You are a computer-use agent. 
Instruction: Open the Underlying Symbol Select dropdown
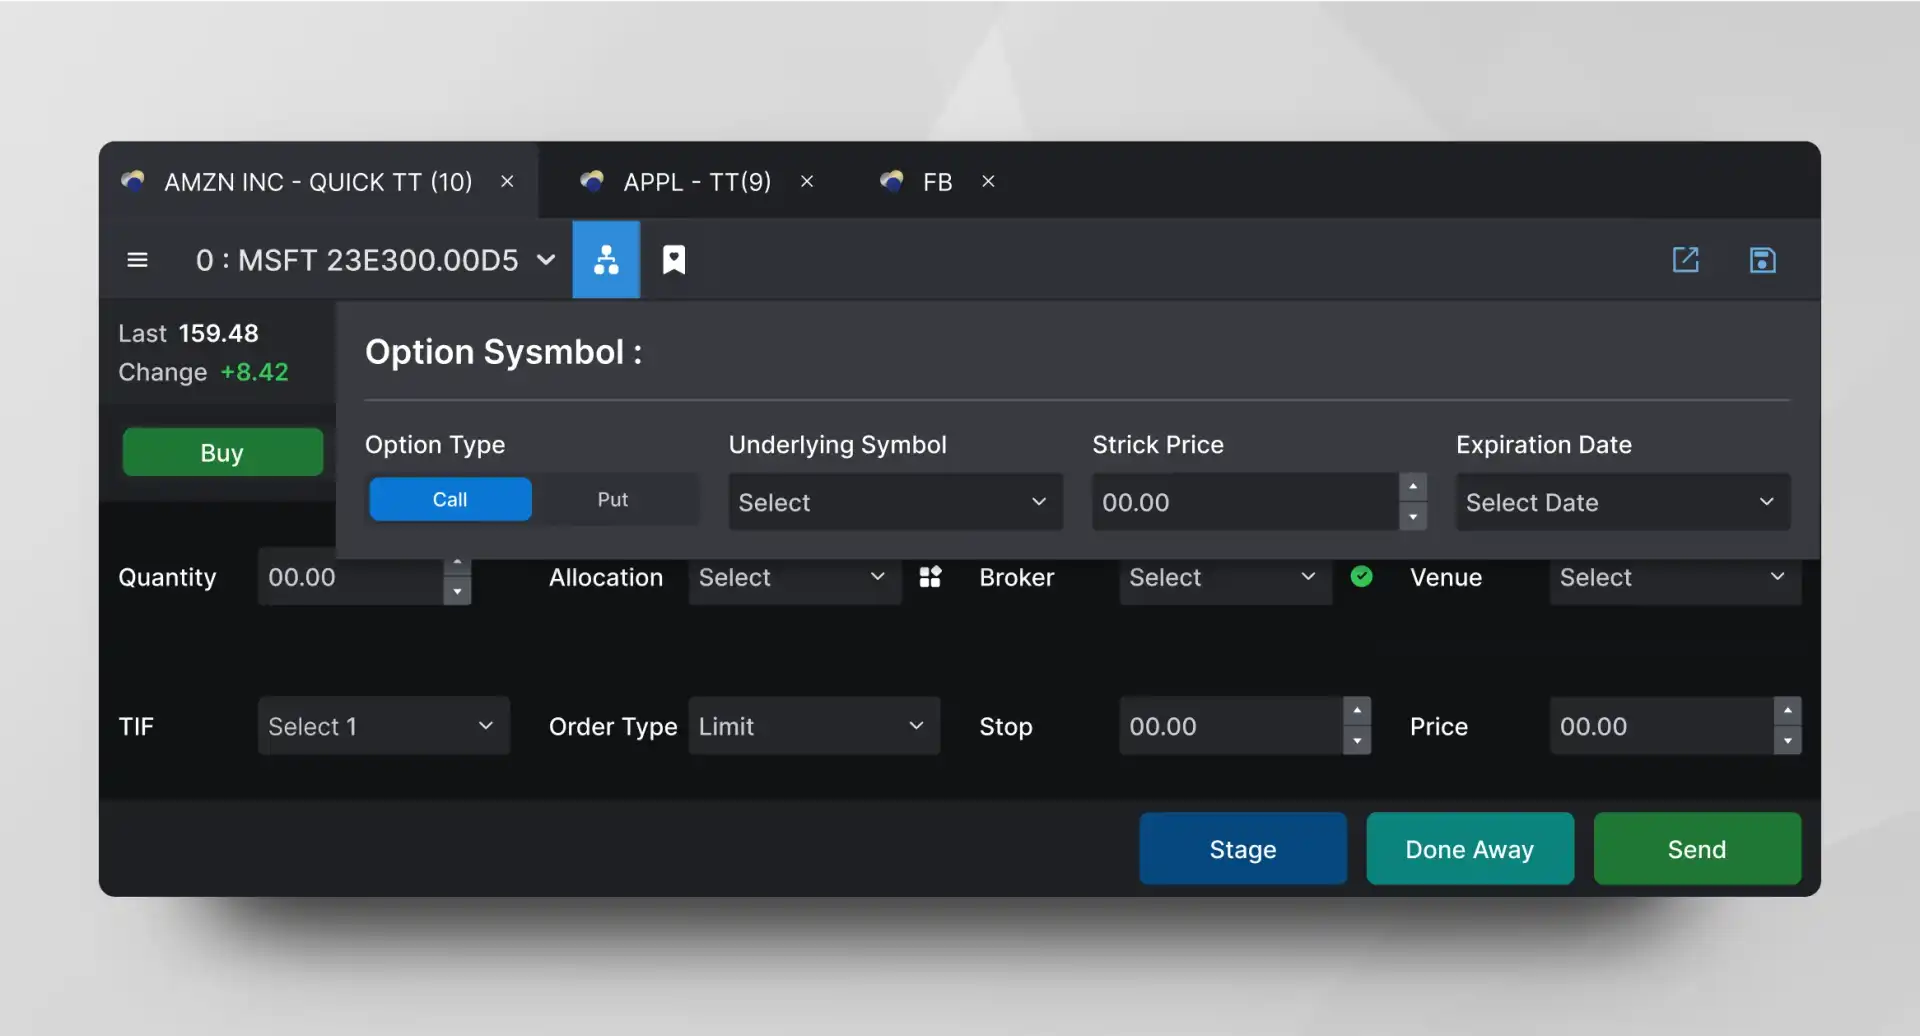pos(895,502)
